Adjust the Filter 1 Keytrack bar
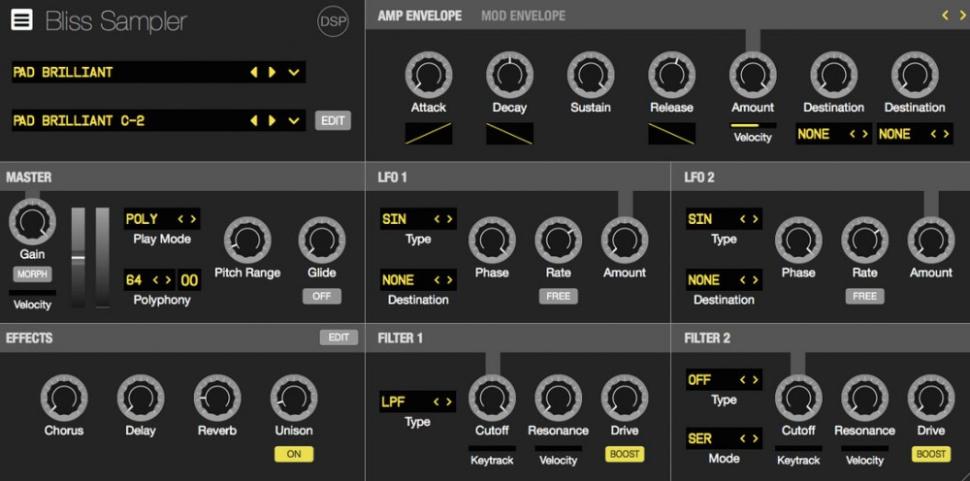The width and height of the screenshot is (970, 481). [x=492, y=448]
